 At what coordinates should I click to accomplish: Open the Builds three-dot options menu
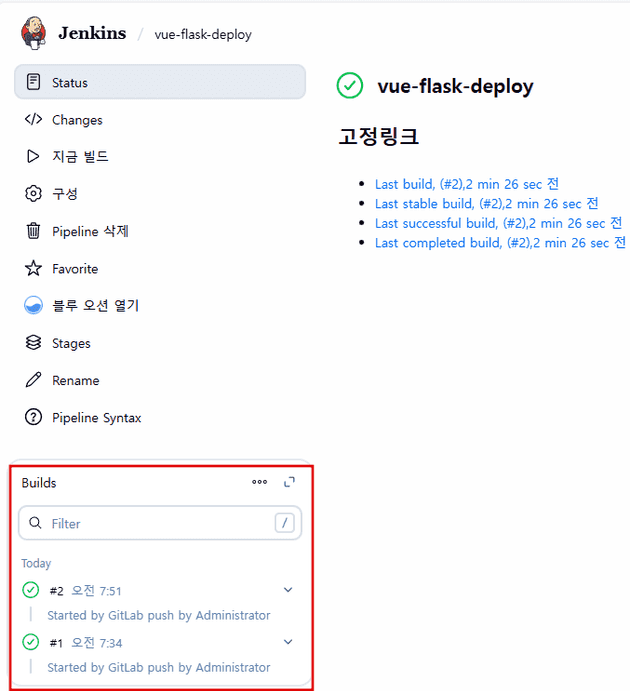click(x=259, y=482)
